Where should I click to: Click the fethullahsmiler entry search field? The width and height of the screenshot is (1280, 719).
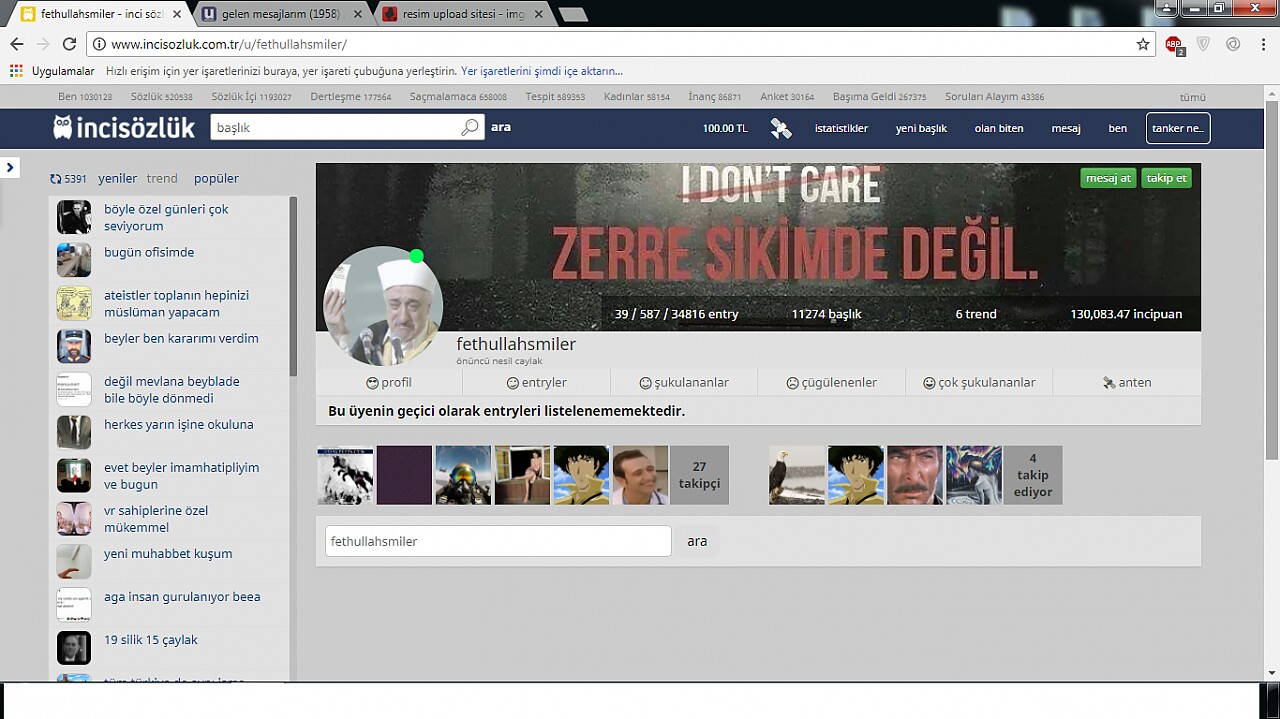[498, 541]
